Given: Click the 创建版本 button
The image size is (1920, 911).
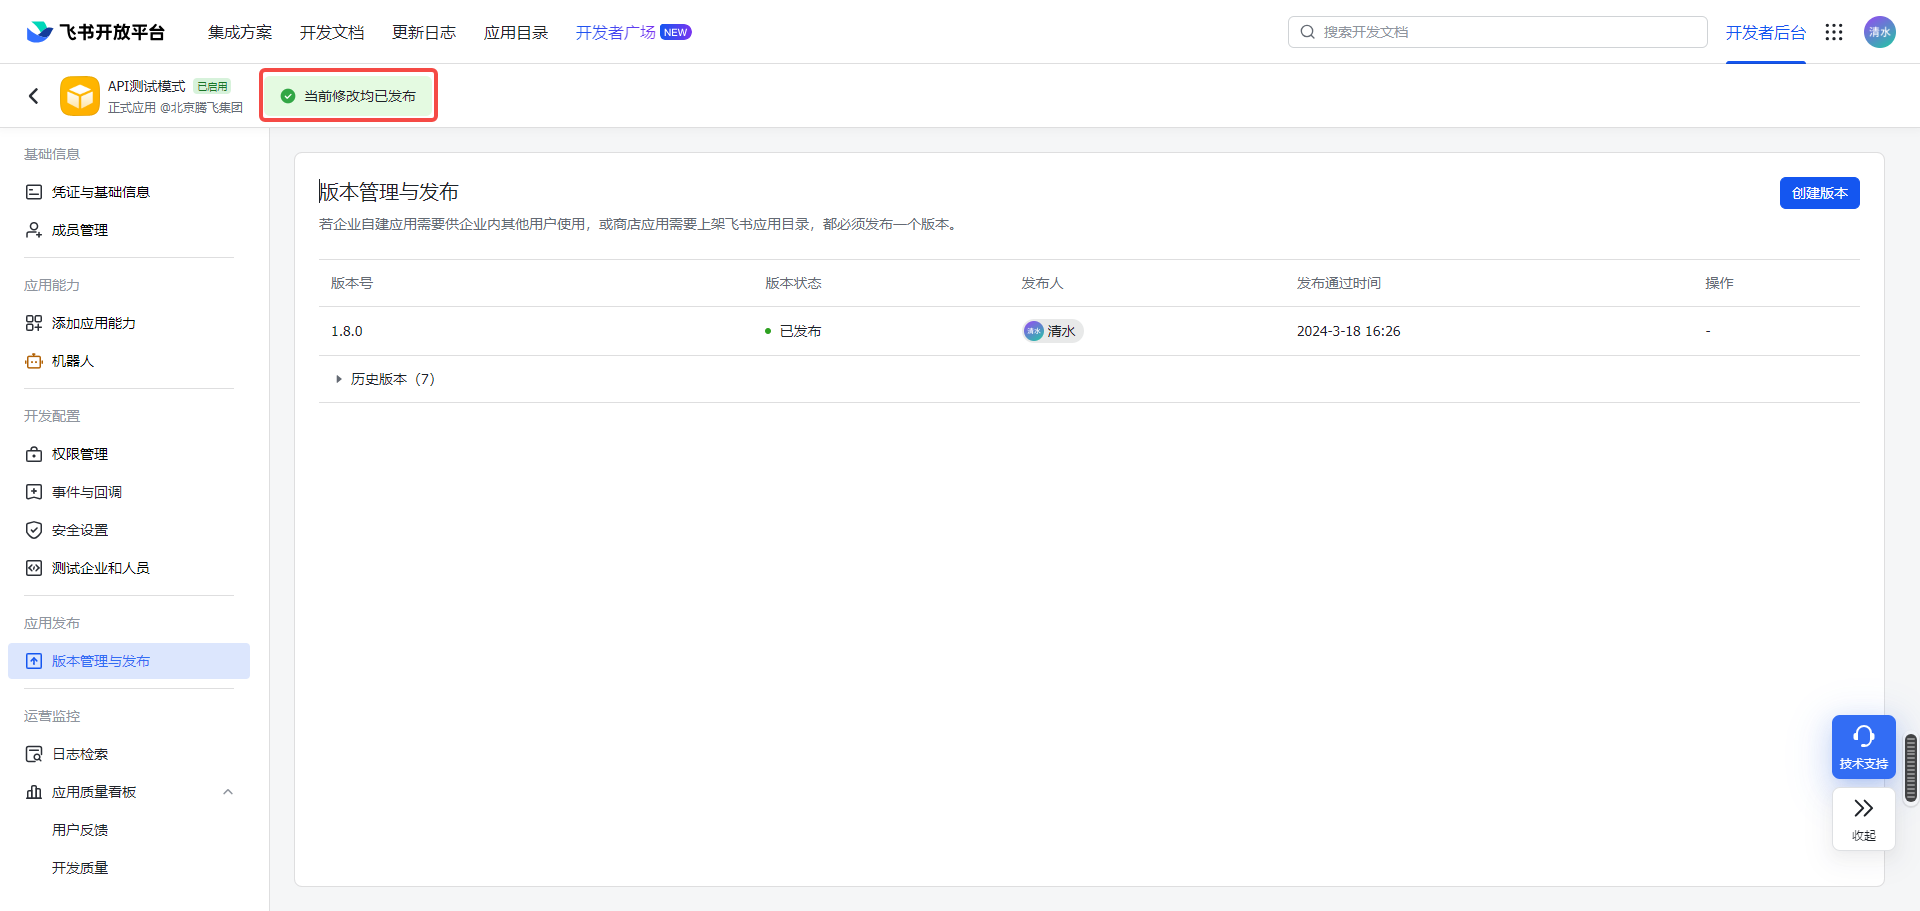Looking at the screenshot, I should 1819,193.
